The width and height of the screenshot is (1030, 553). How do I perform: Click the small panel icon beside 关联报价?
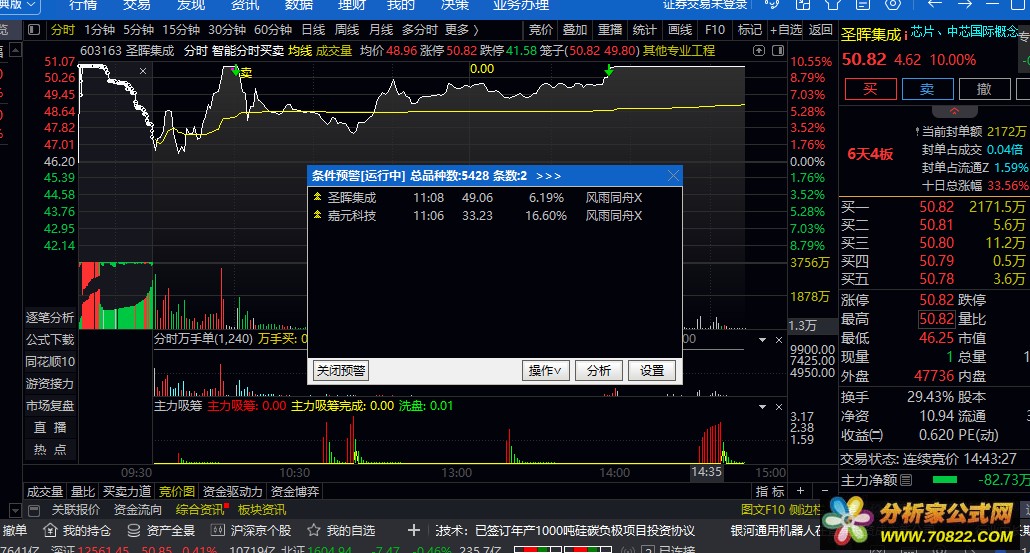(x=34, y=510)
